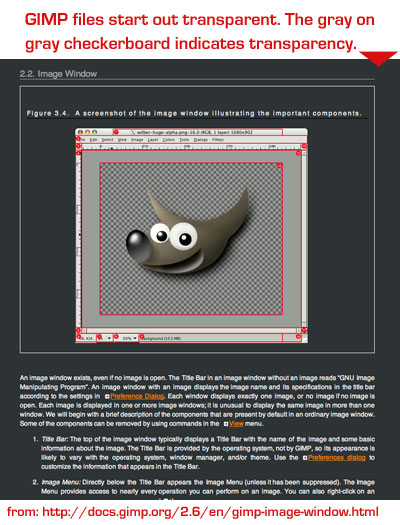This screenshot has height=525, width=400.
Task: Open the units dropdown in GIMP status bar
Action: 105,339
